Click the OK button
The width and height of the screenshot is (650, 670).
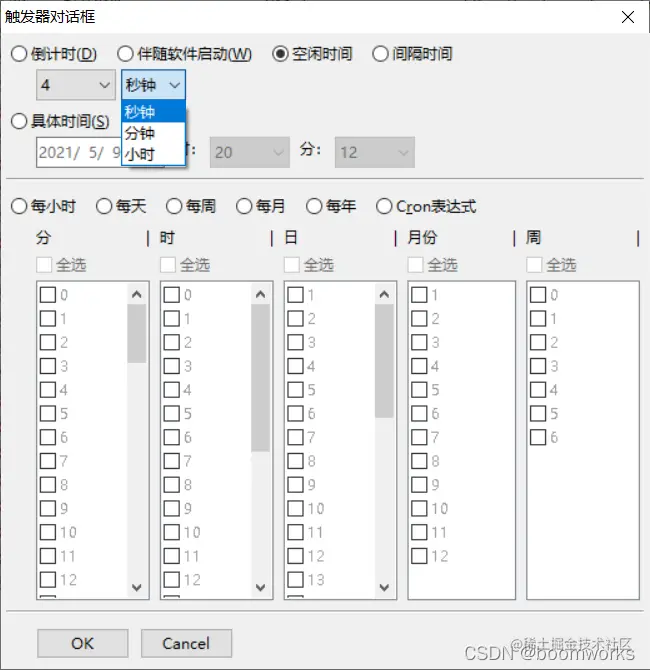[82, 643]
